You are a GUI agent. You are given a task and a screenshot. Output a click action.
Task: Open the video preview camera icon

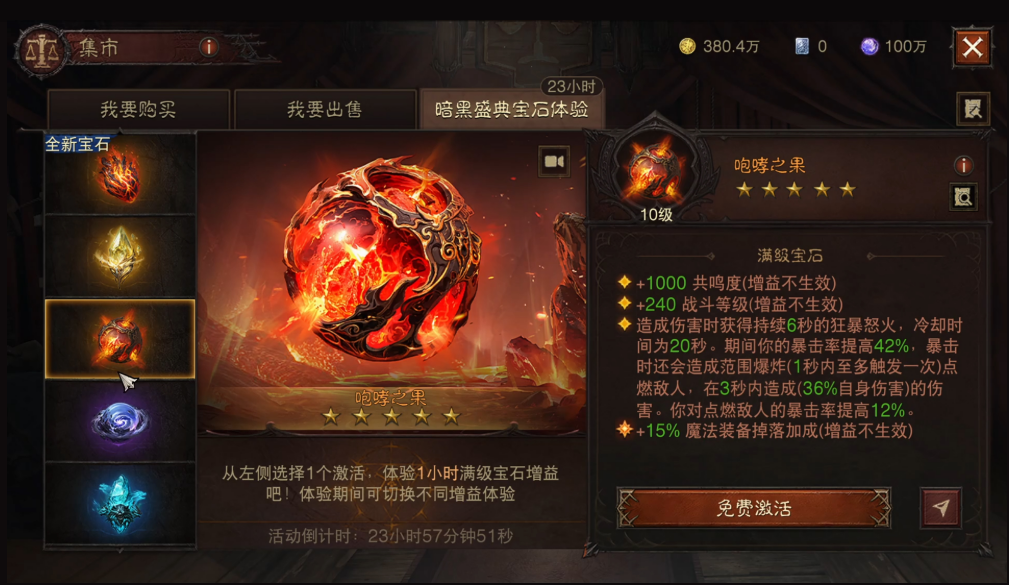[x=554, y=161]
